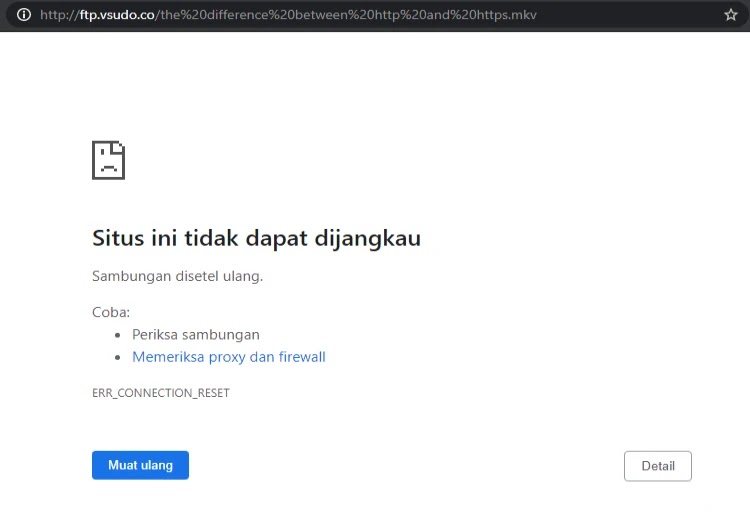Click the ERR_CONNECTION_RESET error code text
Screen dimensions: 750x530
point(161,393)
